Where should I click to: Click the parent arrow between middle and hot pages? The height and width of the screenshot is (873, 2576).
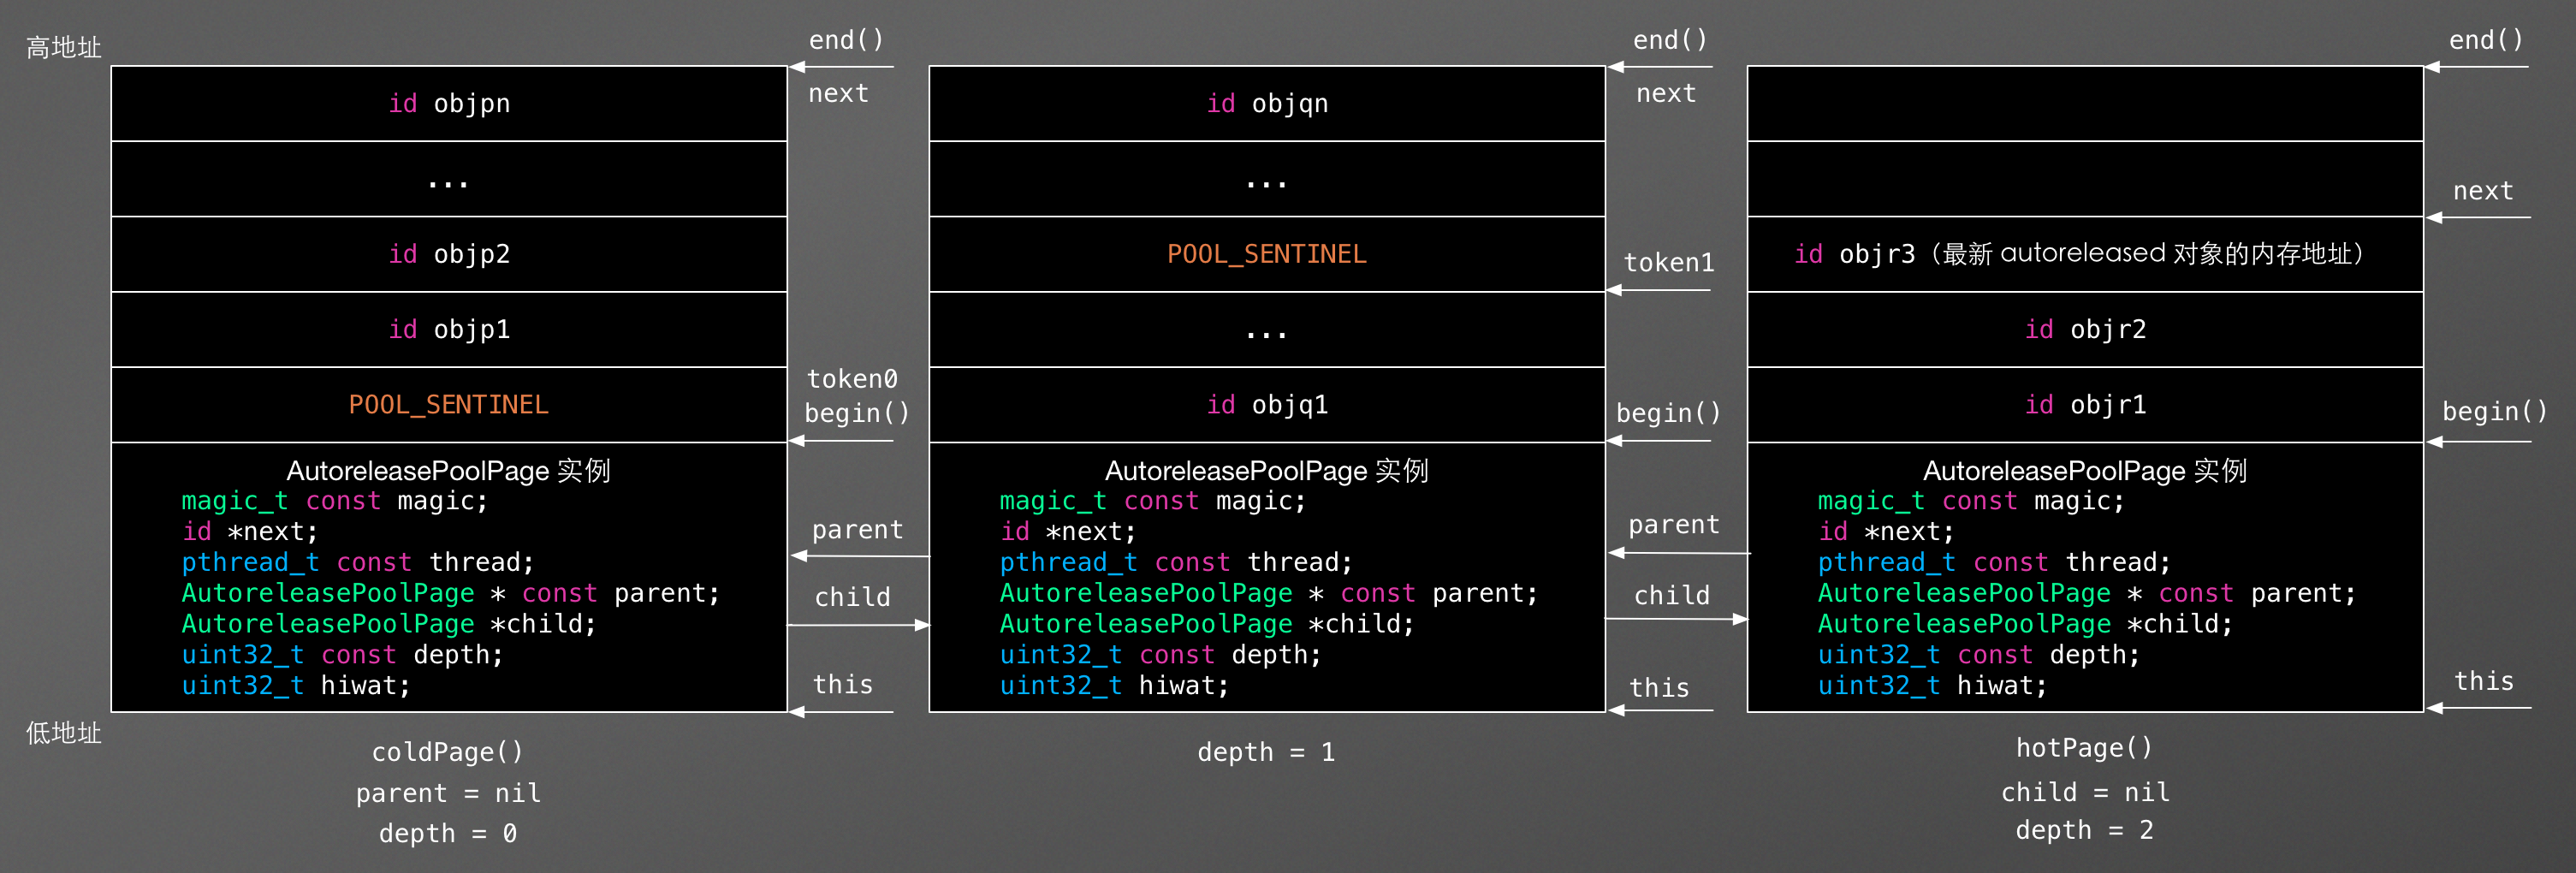1674,523
